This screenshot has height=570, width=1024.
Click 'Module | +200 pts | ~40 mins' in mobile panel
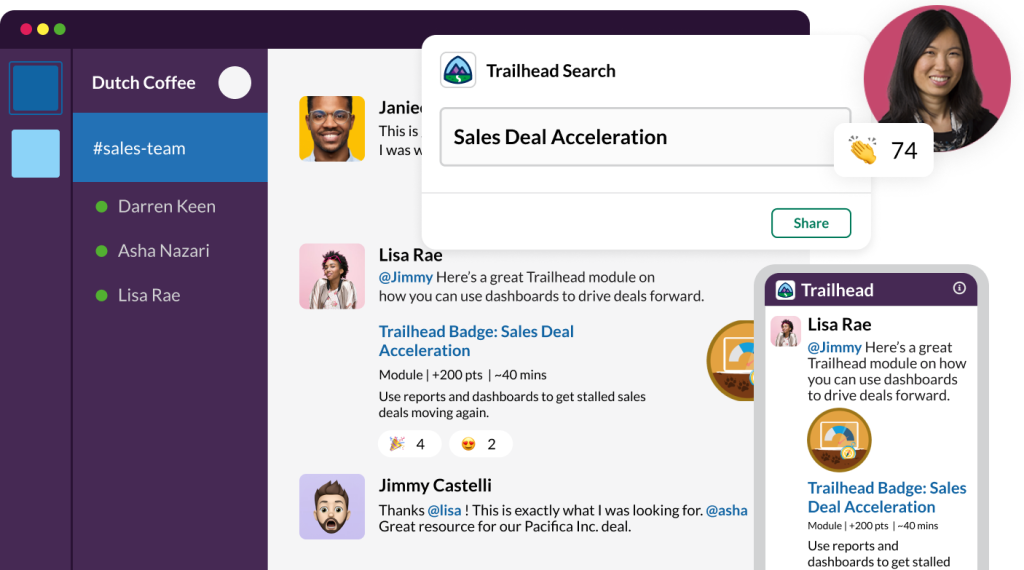(872, 526)
